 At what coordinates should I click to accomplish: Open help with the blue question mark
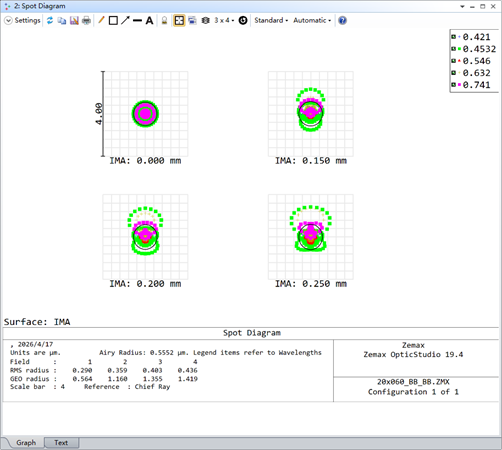click(x=342, y=21)
